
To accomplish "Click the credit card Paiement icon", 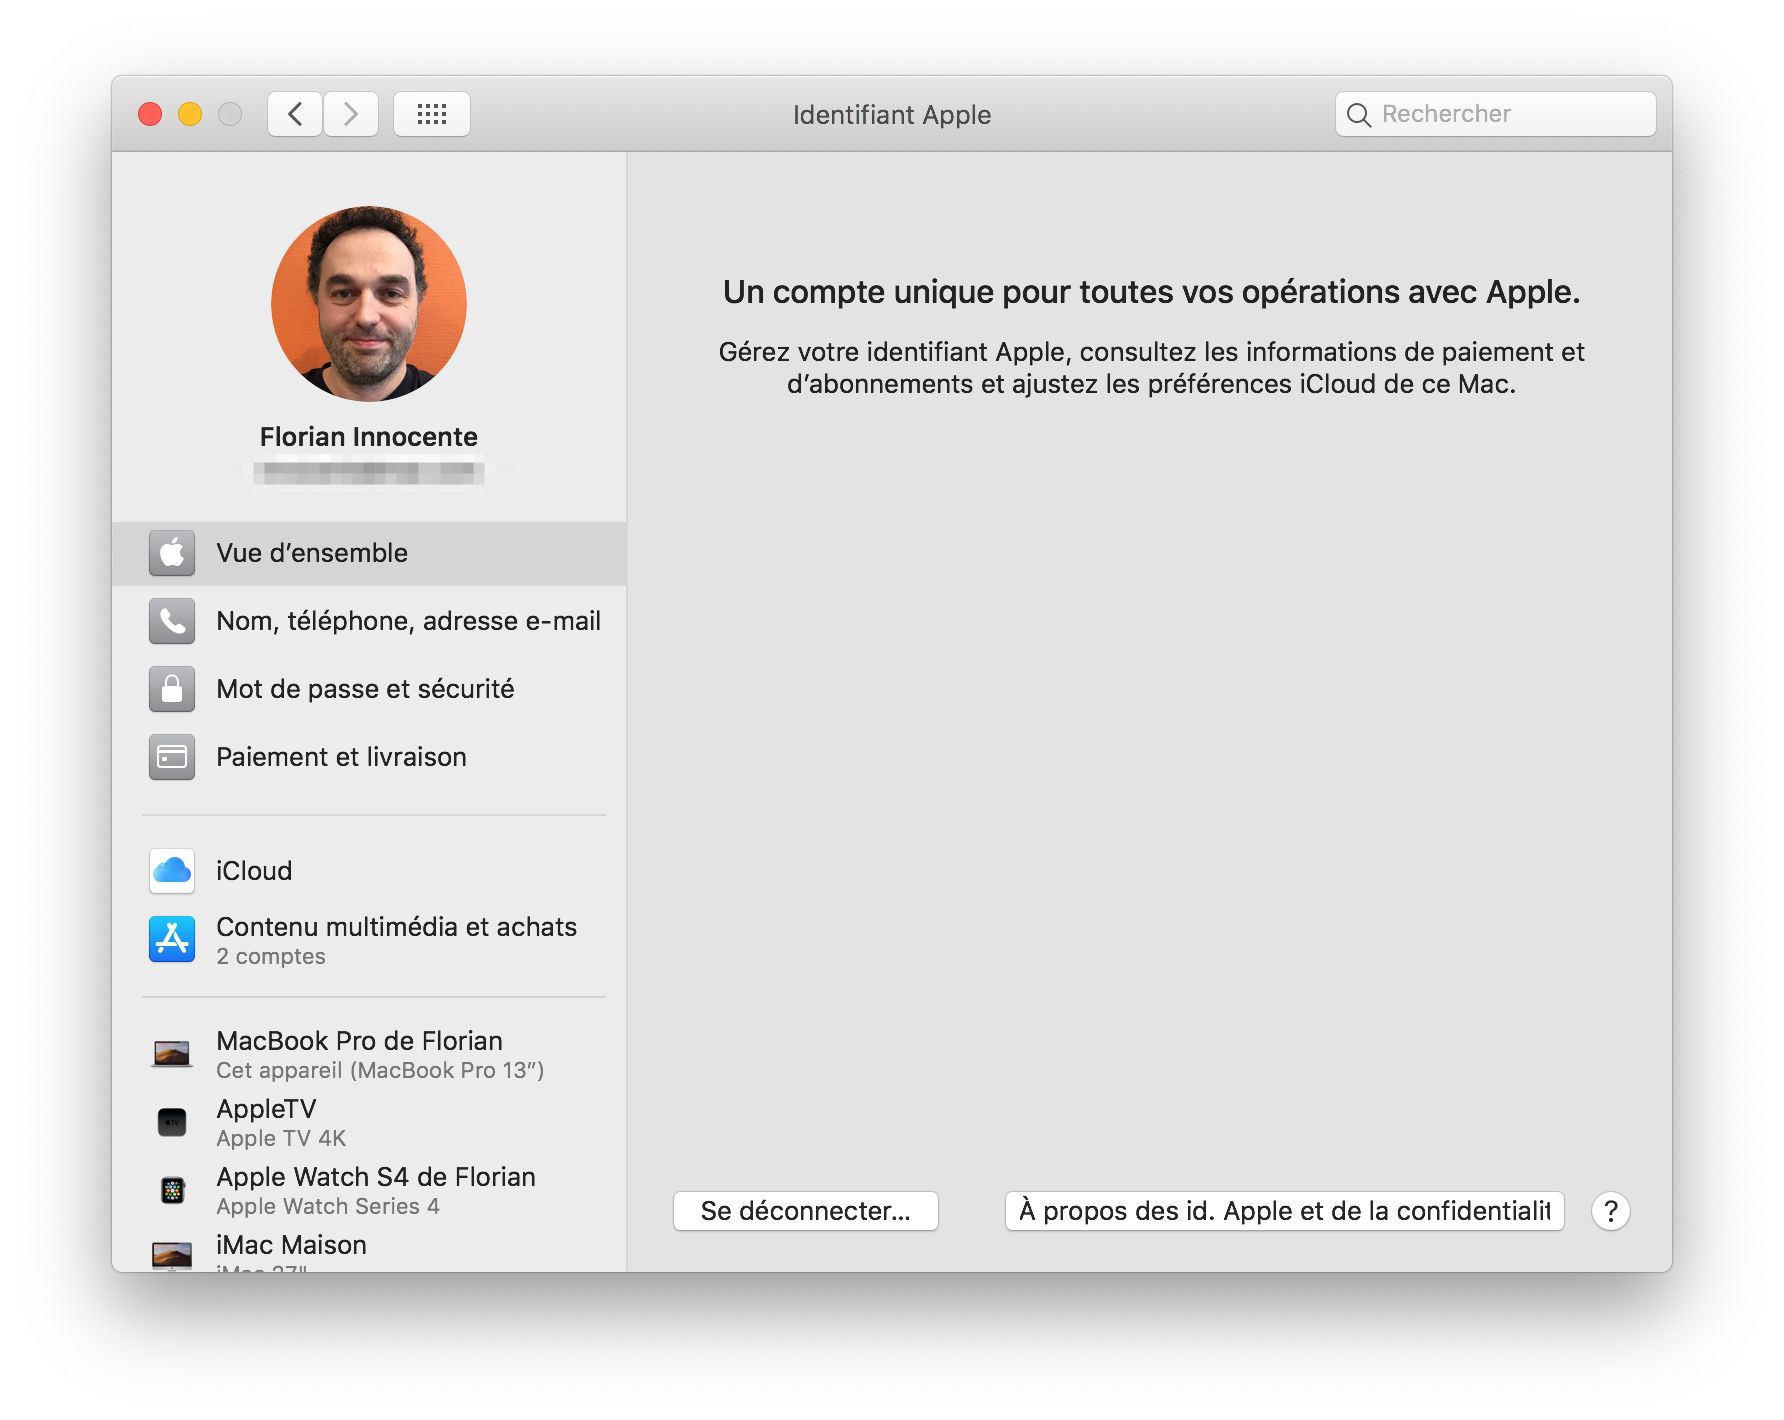I will [172, 757].
